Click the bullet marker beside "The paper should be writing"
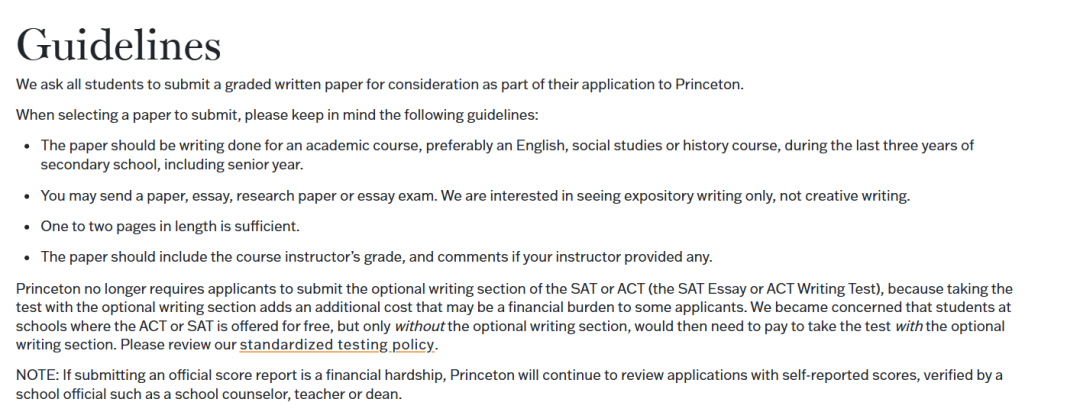1080x412 pixels. point(27,146)
